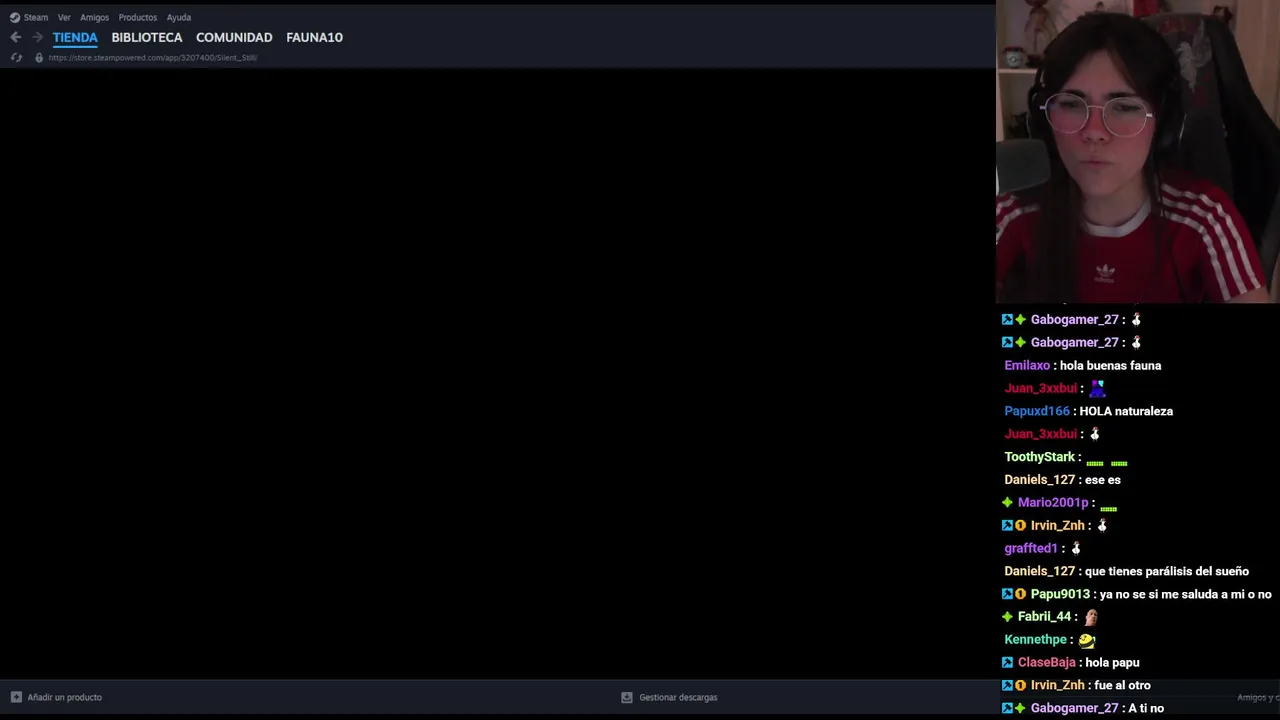The image size is (1280, 720).
Task: Click the lock icon next to the URL
Action: point(39,58)
